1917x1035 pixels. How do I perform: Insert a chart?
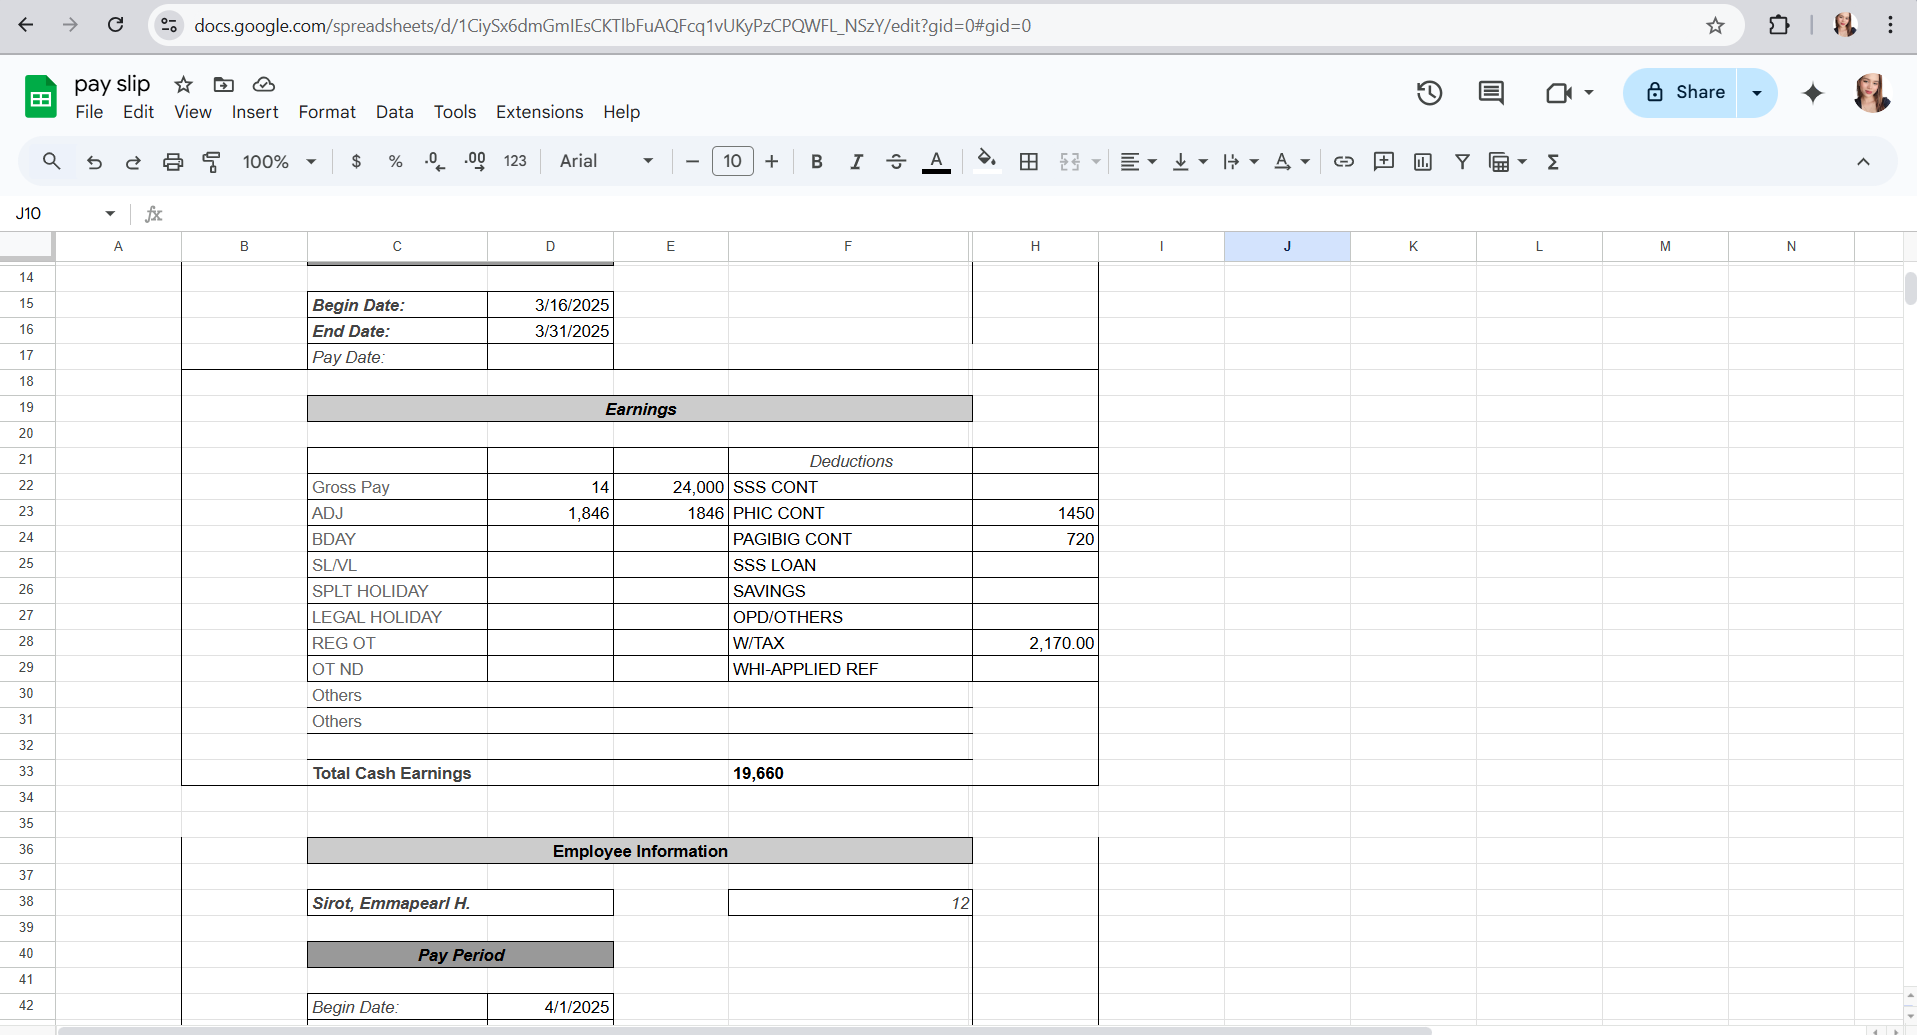[x=1423, y=161]
